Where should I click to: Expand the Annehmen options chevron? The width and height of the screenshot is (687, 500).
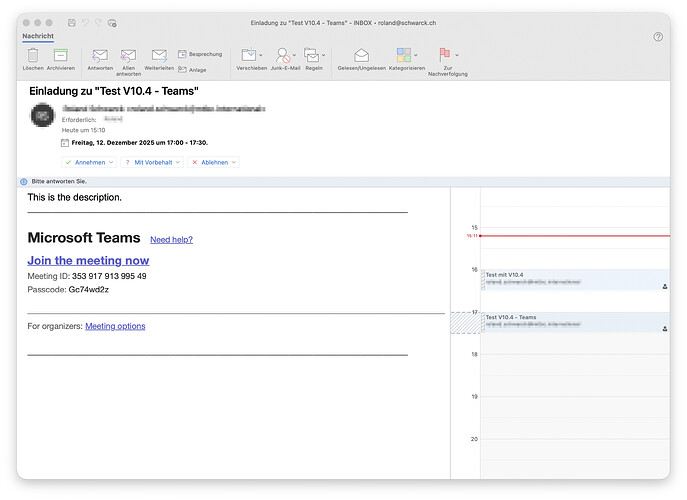tap(111, 162)
